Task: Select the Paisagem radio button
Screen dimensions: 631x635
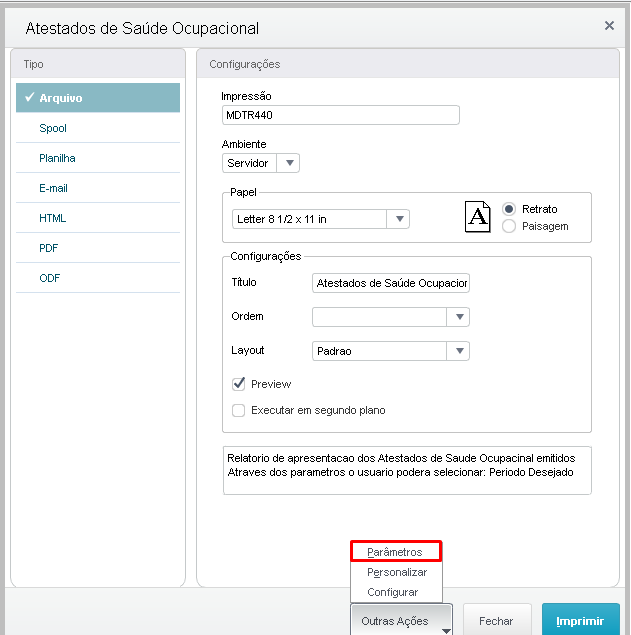Action: tap(509, 226)
